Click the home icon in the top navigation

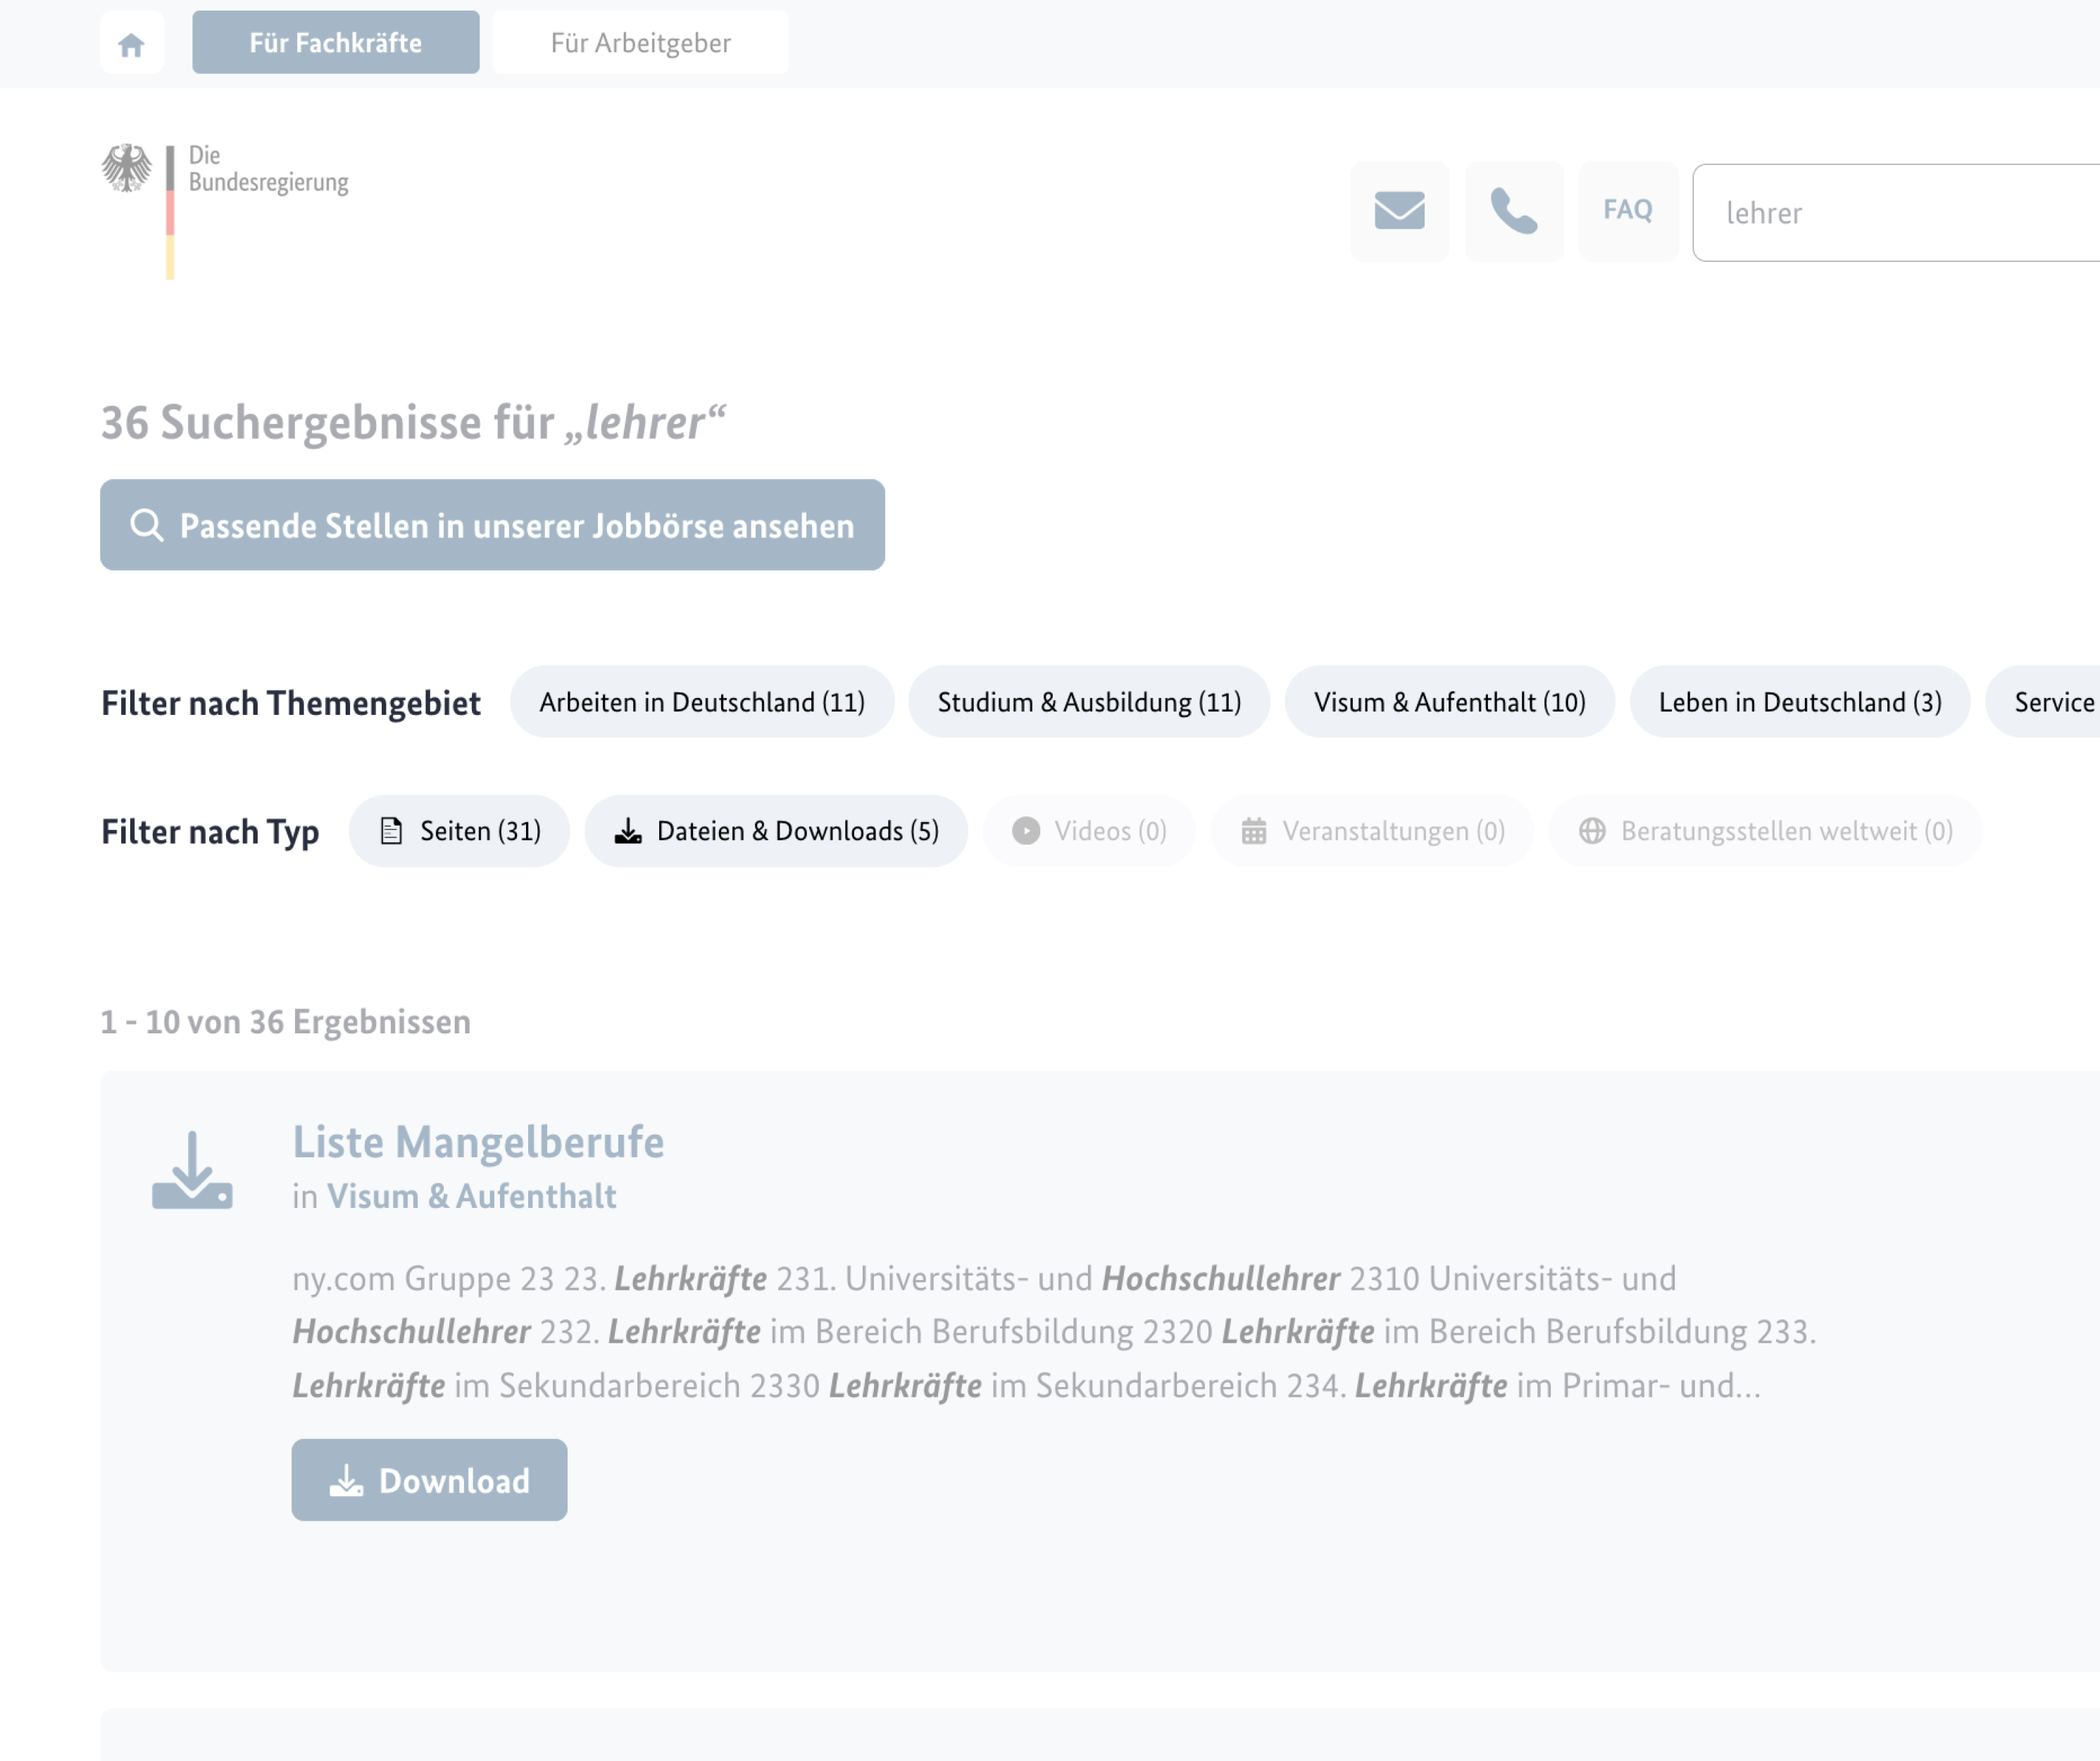(131, 42)
